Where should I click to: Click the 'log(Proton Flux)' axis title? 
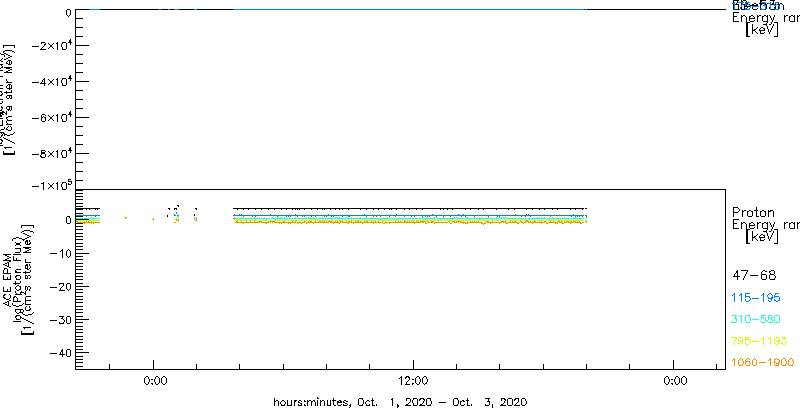pyautogui.click(x=17, y=279)
